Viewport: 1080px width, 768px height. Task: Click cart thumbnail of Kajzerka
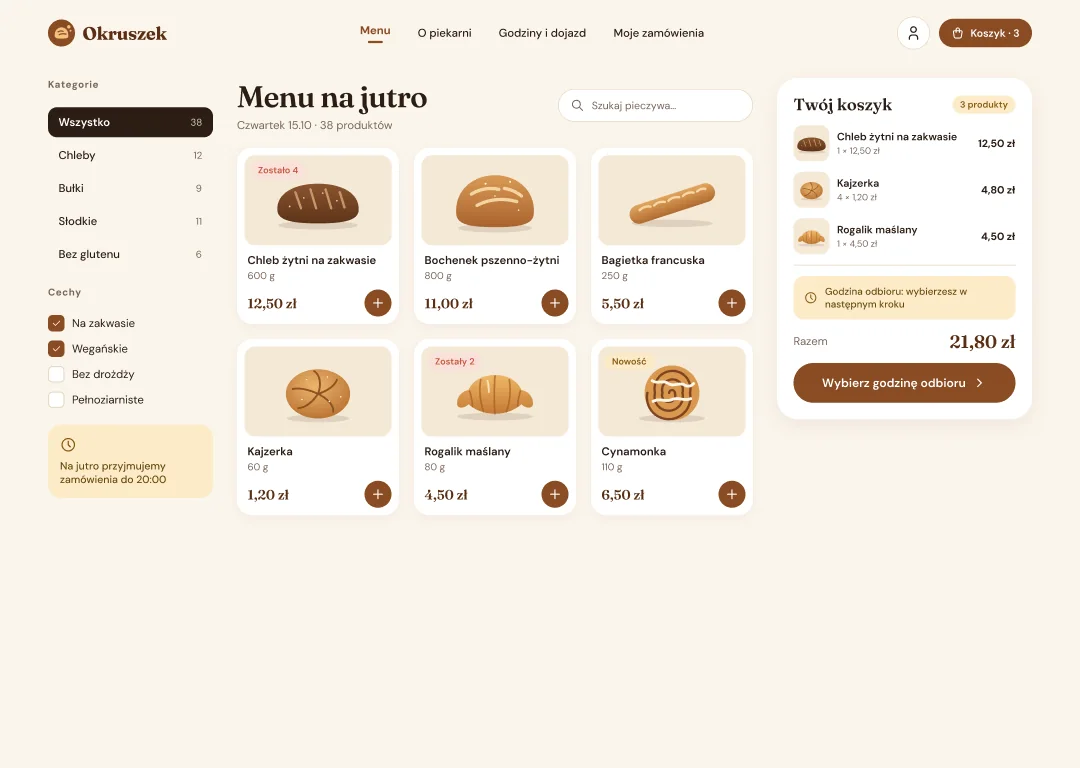click(811, 190)
